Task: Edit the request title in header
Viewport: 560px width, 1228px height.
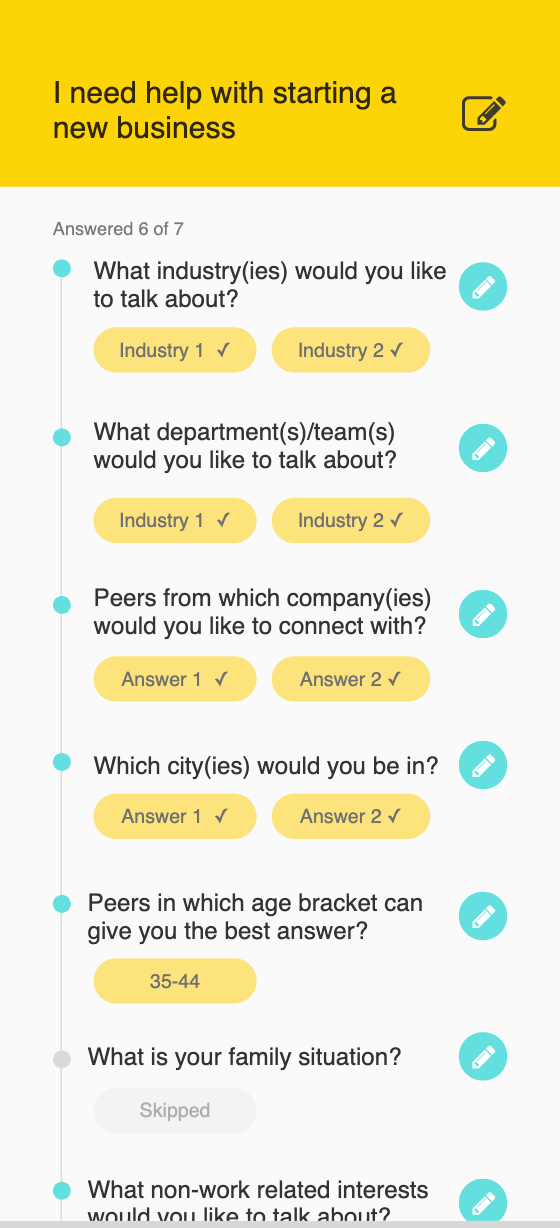Action: pyautogui.click(x=484, y=113)
